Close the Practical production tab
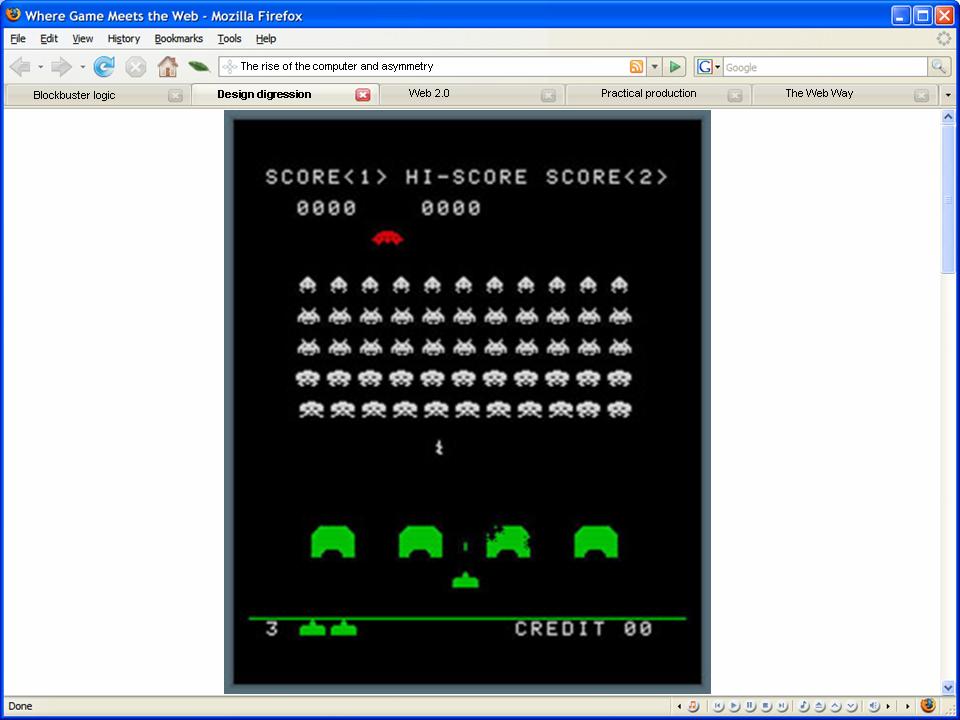The image size is (960, 720). (735, 96)
